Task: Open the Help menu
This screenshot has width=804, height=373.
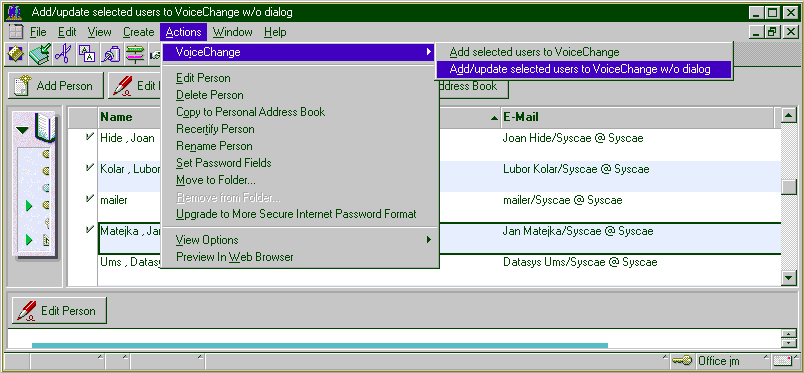Action: (x=275, y=32)
